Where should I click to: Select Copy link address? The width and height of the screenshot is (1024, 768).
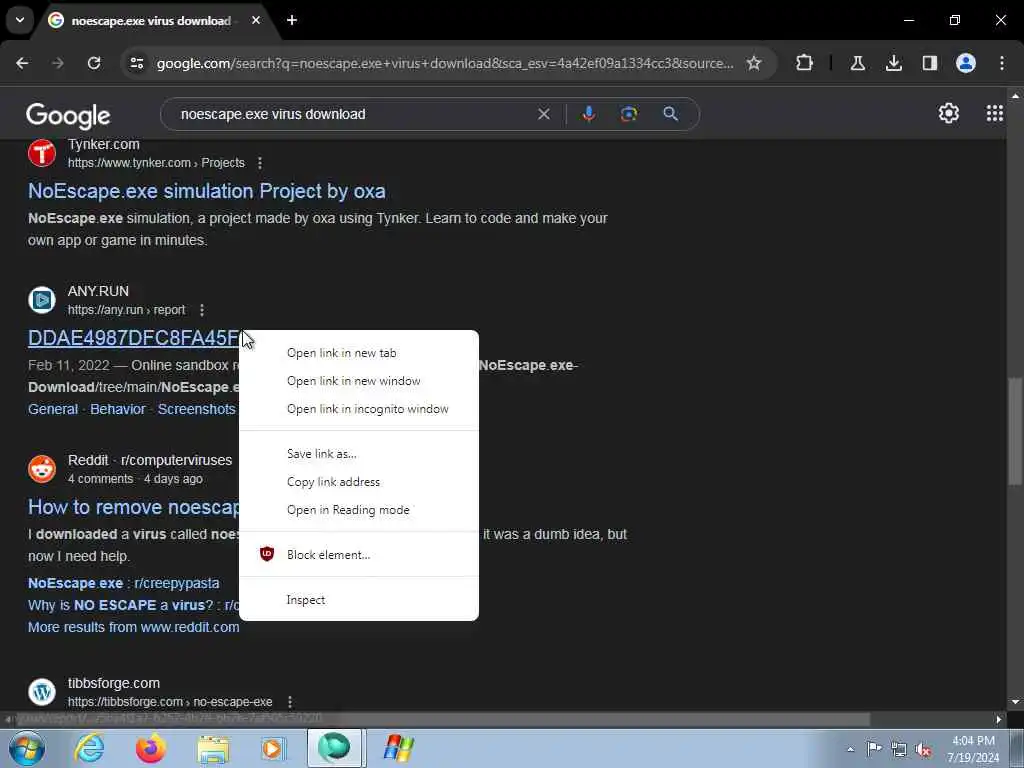tap(359, 482)
